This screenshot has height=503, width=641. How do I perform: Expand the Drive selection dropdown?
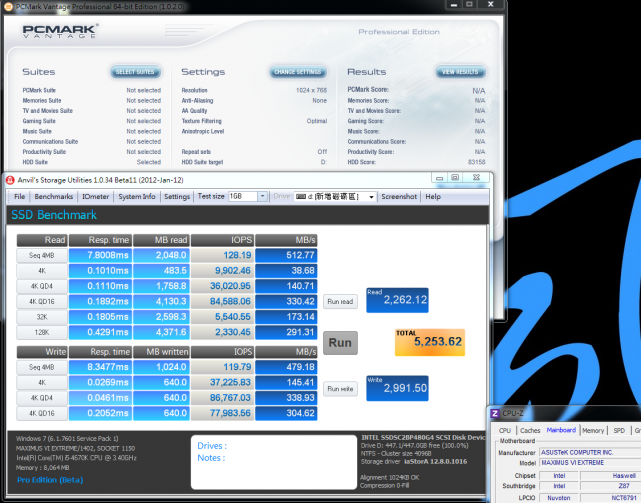(x=371, y=197)
